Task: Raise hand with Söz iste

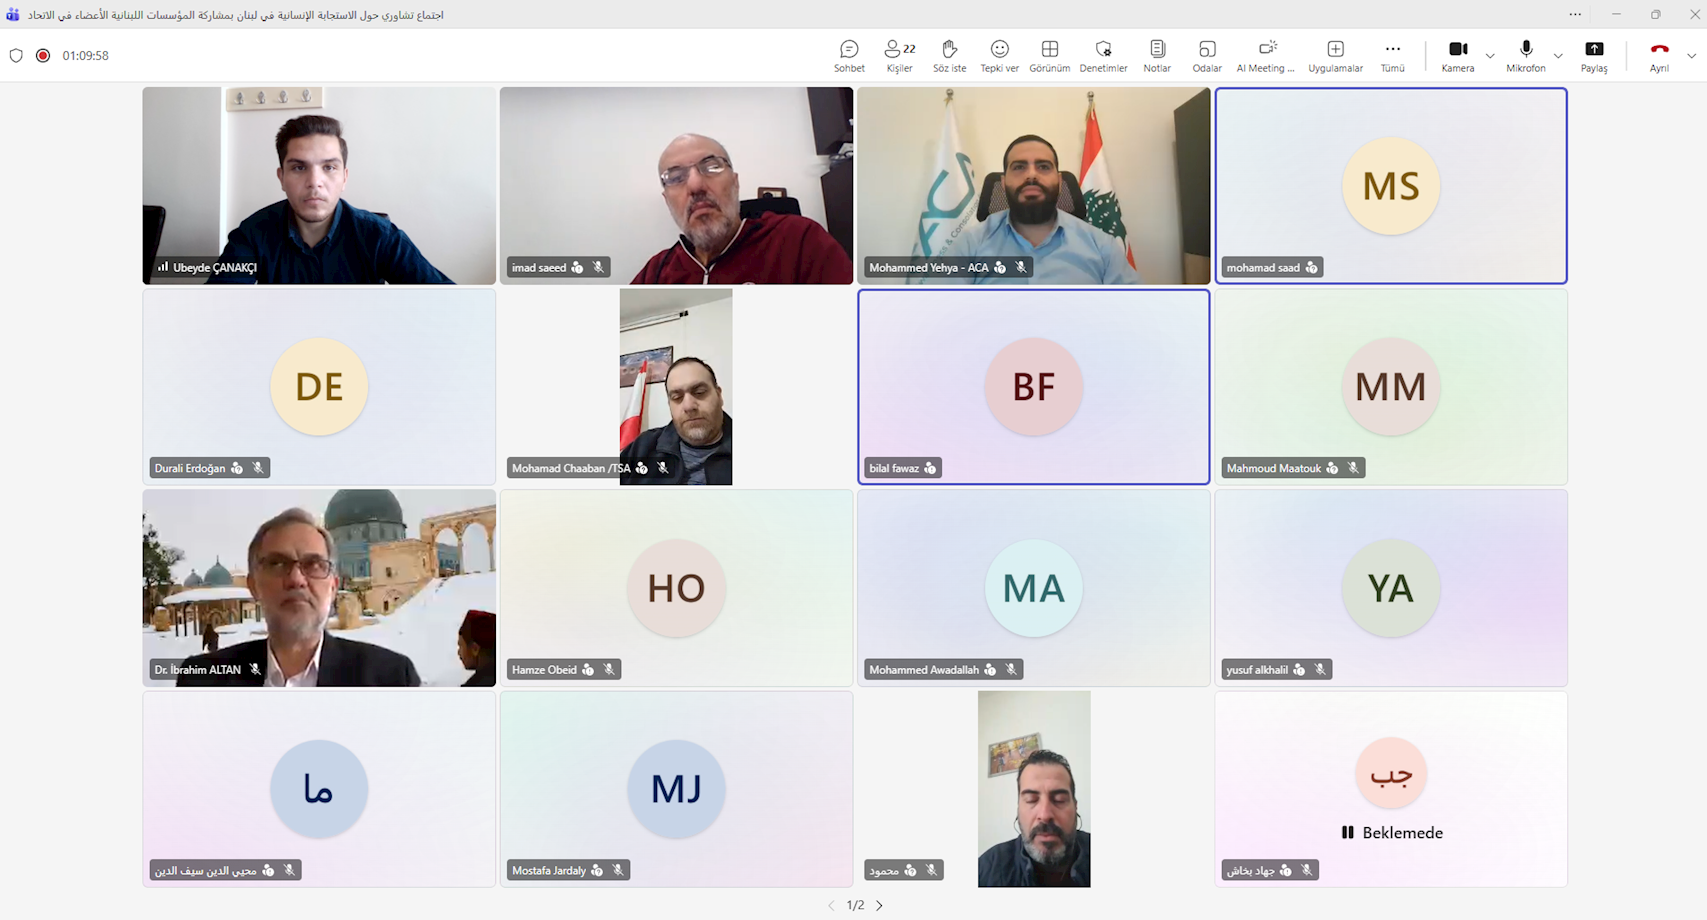Action: tap(949, 55)
